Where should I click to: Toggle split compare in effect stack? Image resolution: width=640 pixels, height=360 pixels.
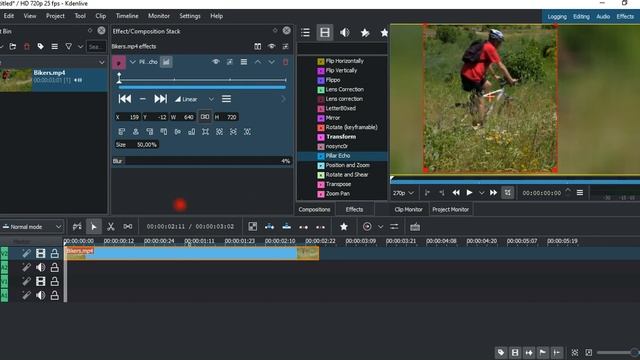(258, 47)
